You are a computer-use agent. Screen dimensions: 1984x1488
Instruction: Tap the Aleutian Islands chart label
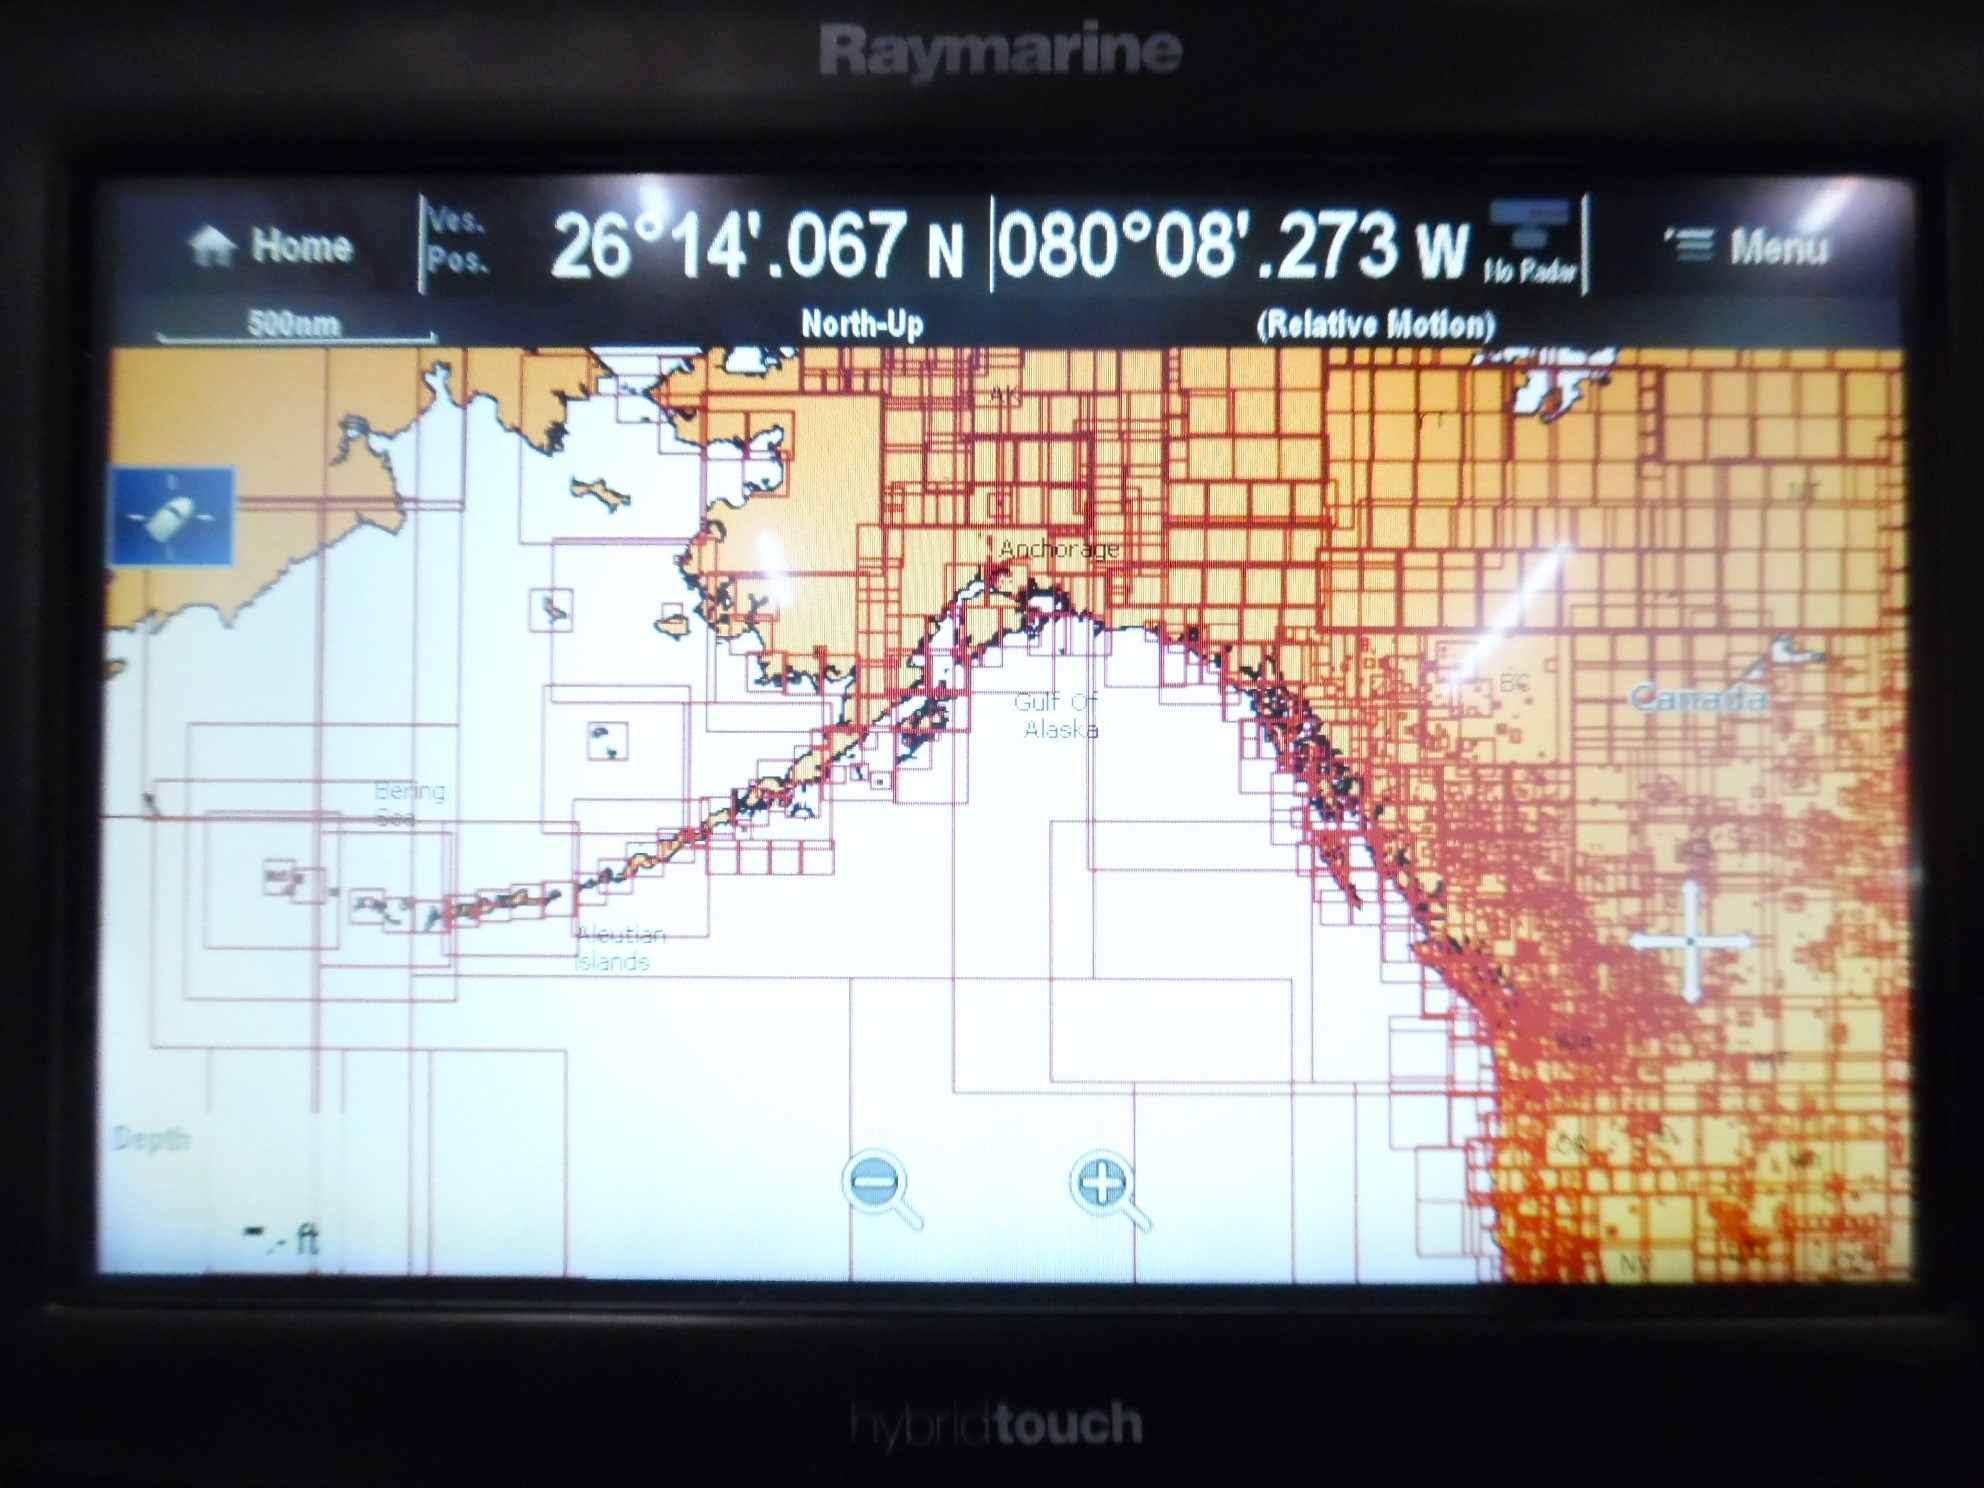(618, 948)
